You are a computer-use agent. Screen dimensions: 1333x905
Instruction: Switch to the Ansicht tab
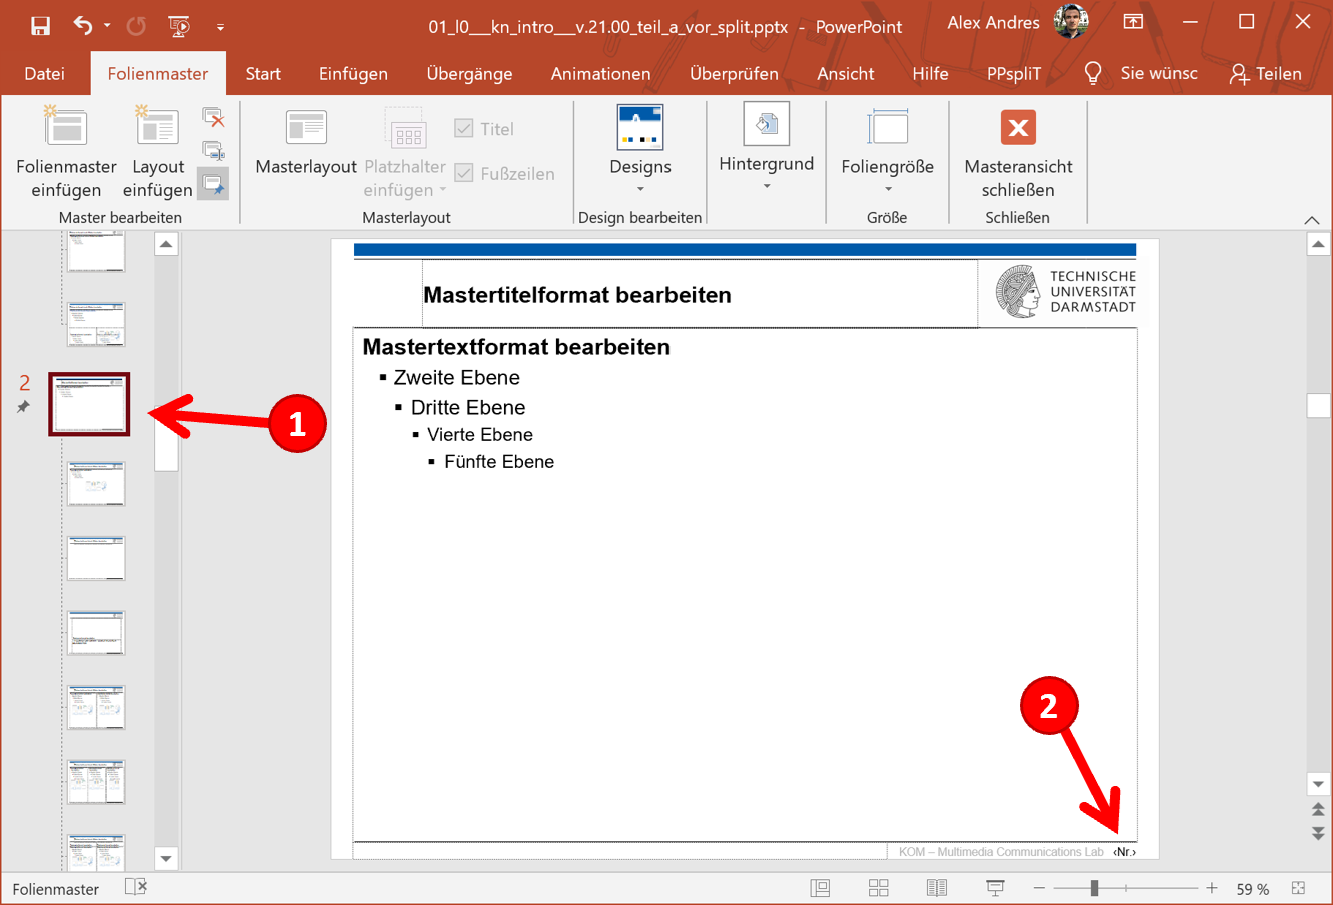(x=845, y=73)
